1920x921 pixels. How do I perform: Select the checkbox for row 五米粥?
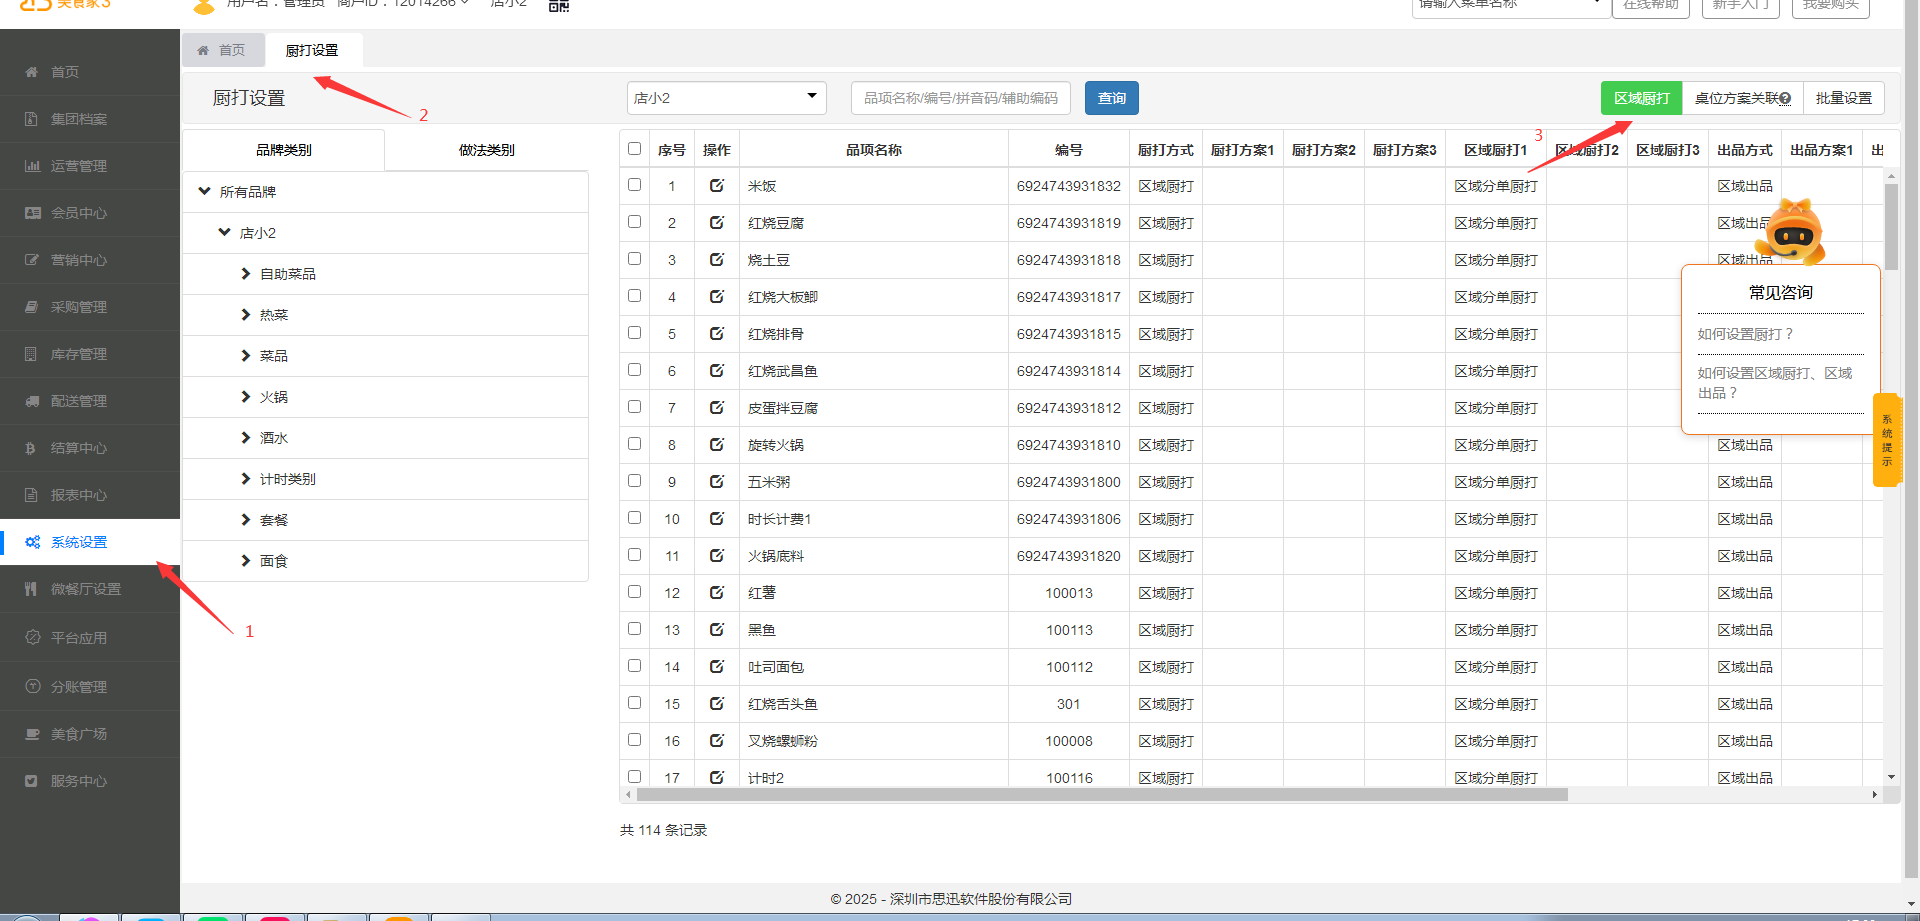[x=634, y=481]
